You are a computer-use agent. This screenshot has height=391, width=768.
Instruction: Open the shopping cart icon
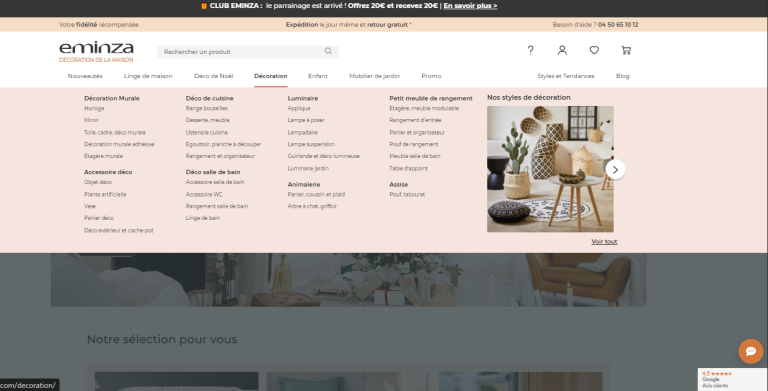[626, 50]
